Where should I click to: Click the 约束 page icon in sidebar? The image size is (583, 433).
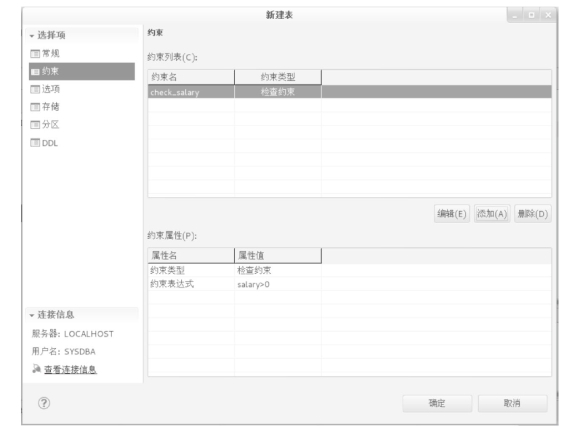pyautogui.click(x=35, y=71)
